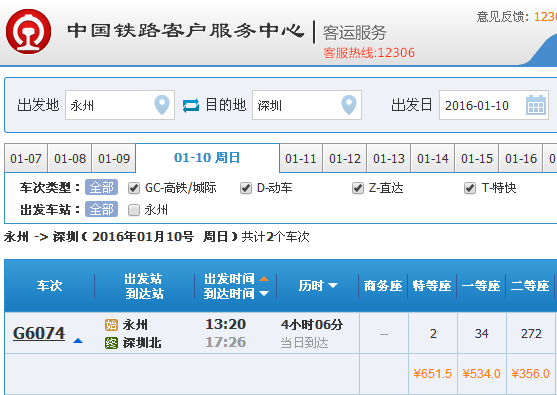Open train G6074 details link
This screenshot has height=395, width=557.
(39, 334)
